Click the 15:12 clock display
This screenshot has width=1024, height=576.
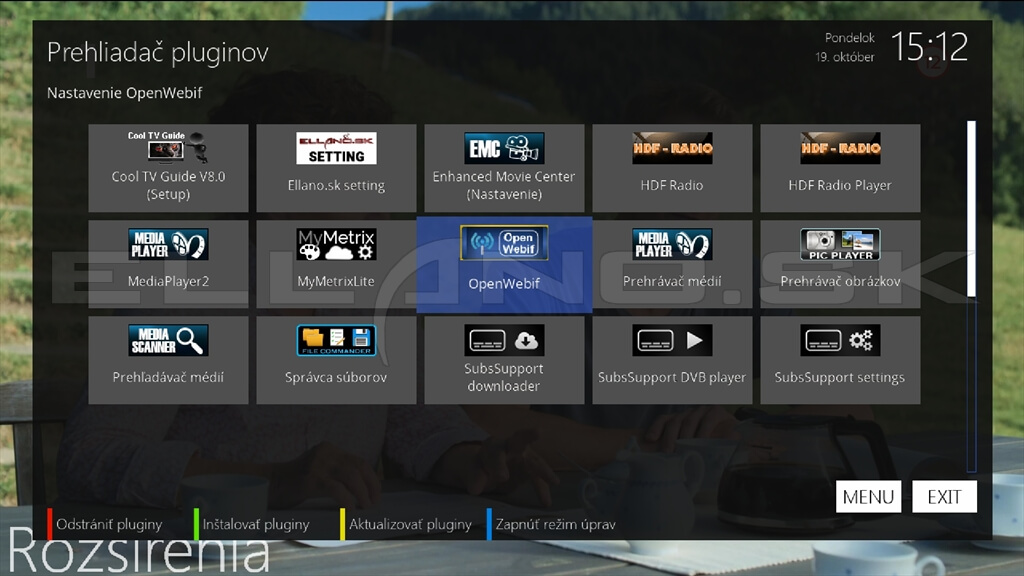(x=929, y=47)
